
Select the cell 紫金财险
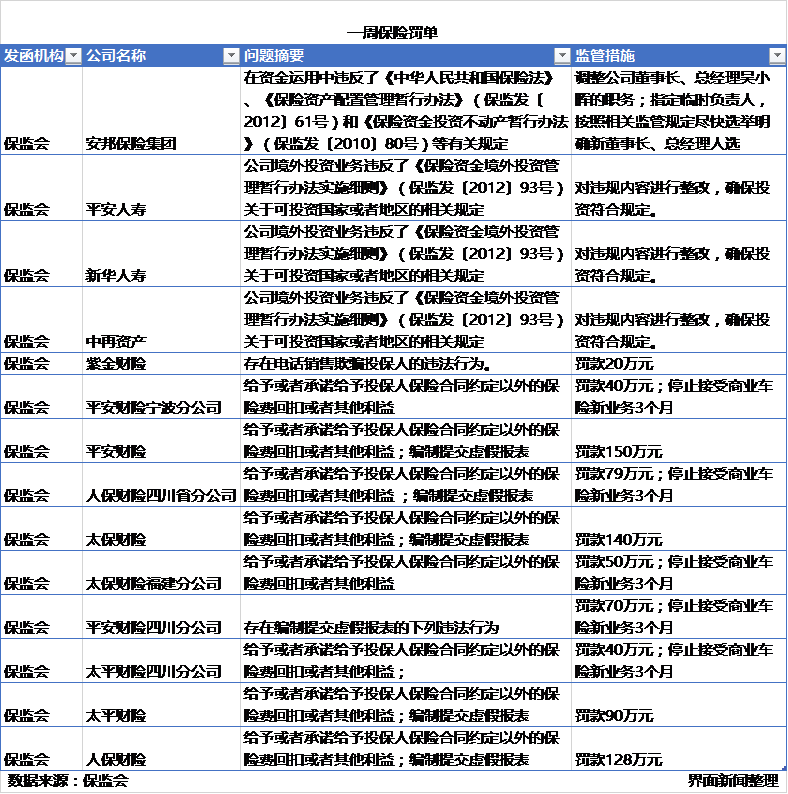(x=162, y=364)
